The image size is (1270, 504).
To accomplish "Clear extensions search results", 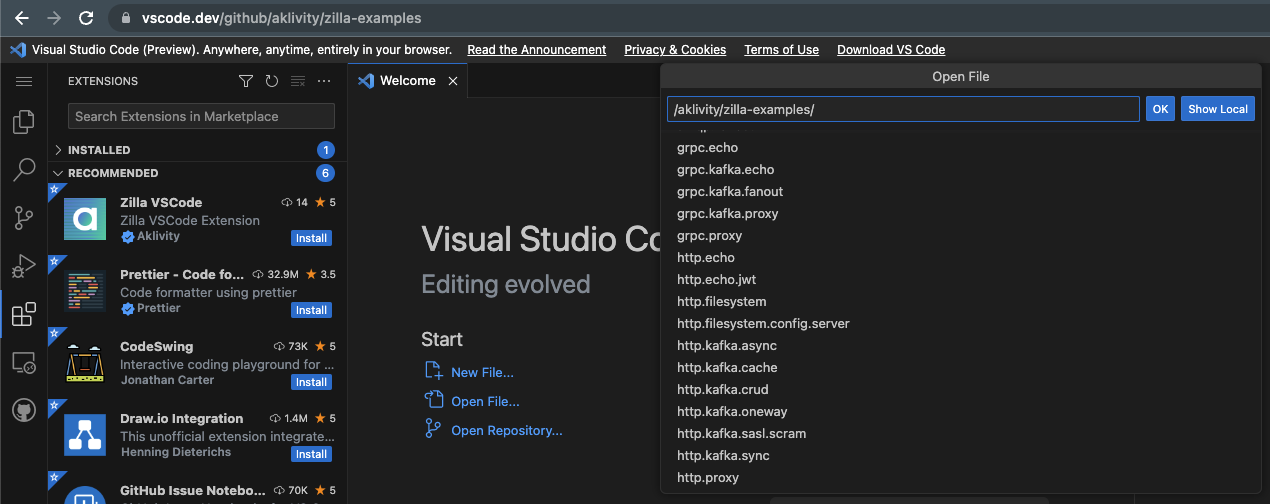I will coord(298,81).
